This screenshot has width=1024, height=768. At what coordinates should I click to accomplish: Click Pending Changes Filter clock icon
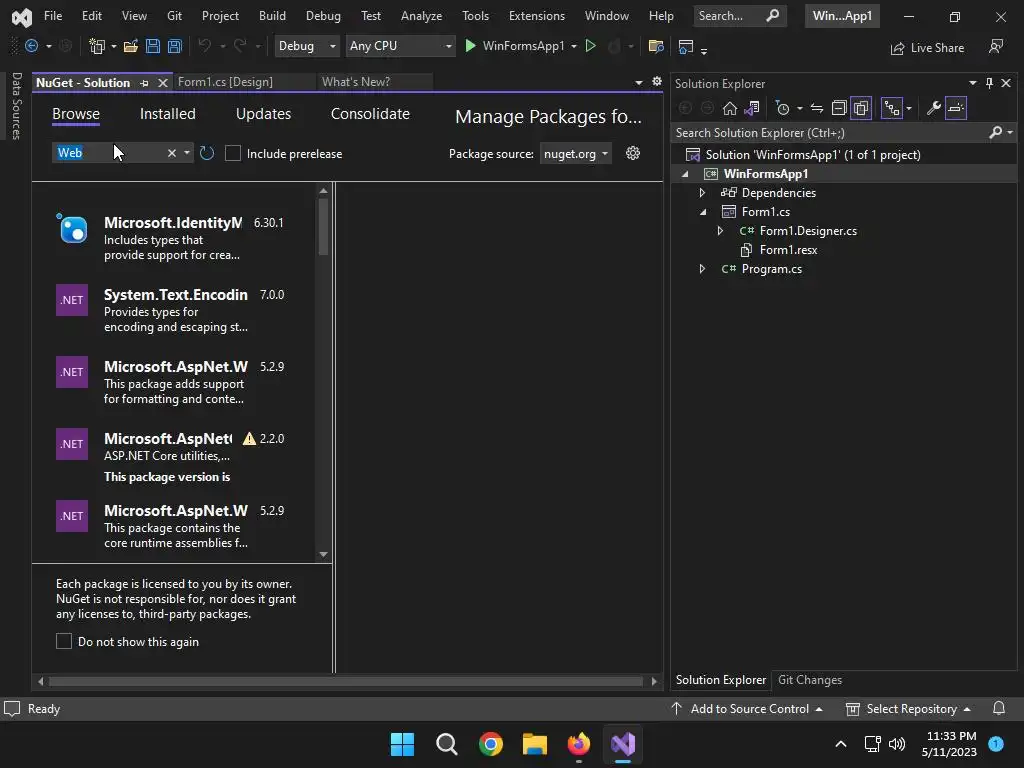point(782,108)
